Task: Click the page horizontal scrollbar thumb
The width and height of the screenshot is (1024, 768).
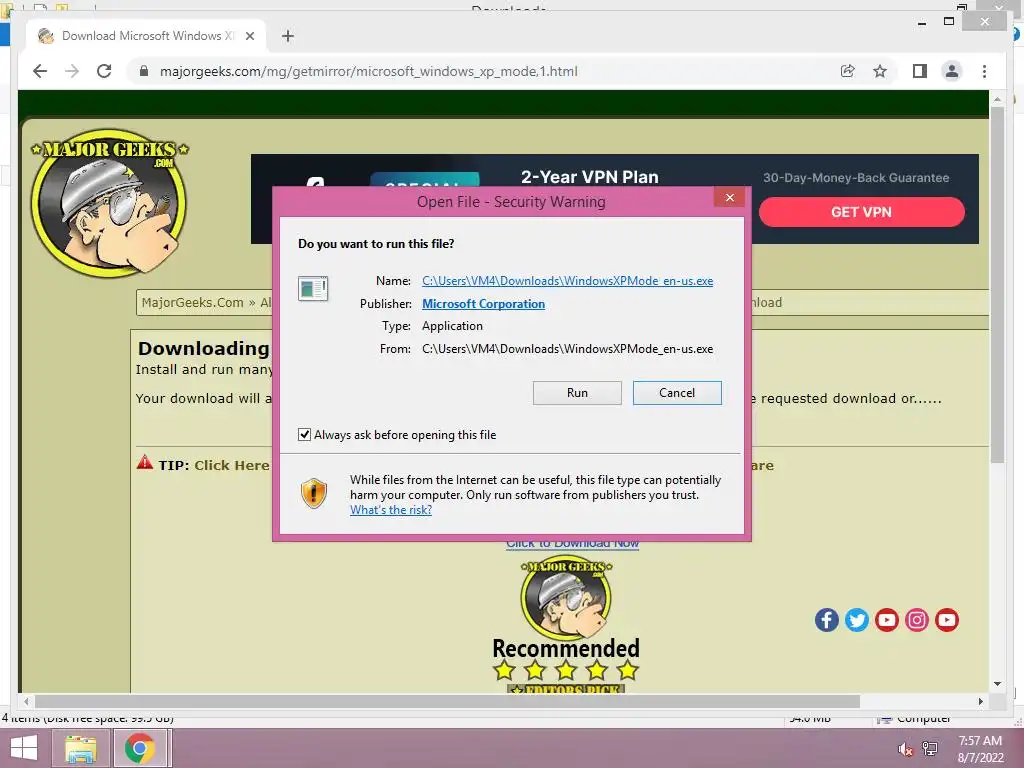Action: (x=447, y=701)
